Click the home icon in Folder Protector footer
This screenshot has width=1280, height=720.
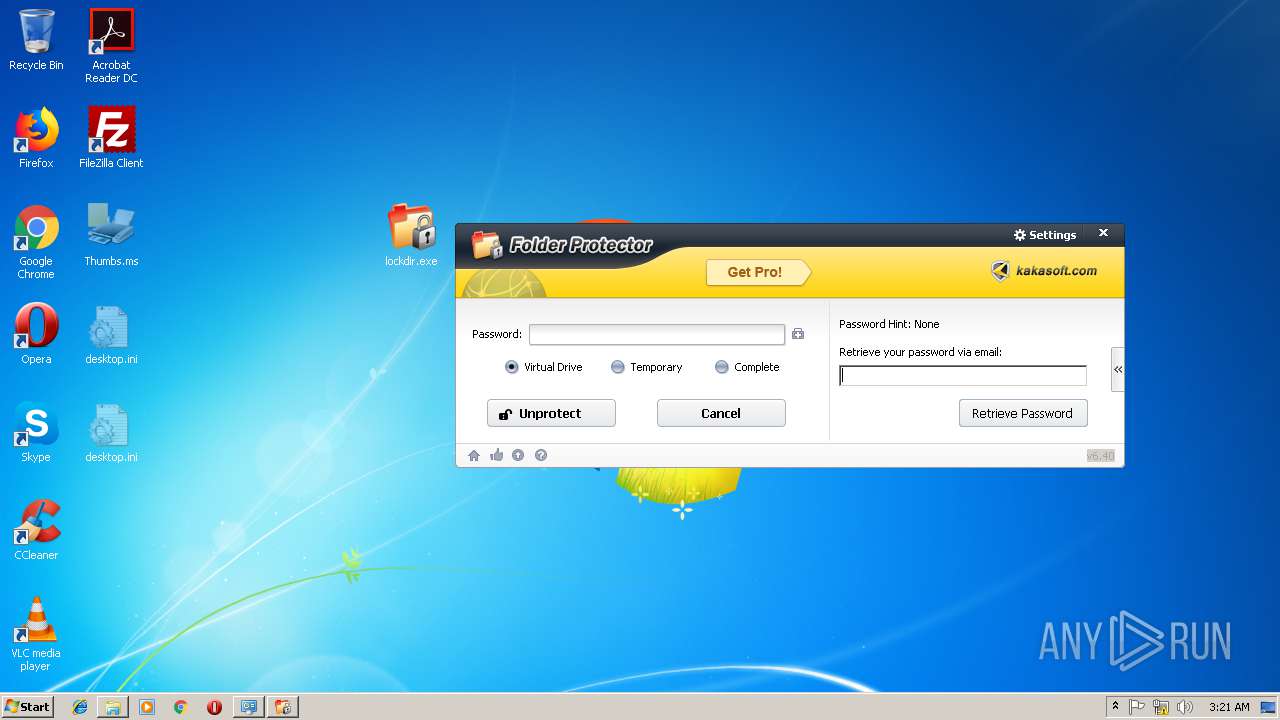[474, 455]
